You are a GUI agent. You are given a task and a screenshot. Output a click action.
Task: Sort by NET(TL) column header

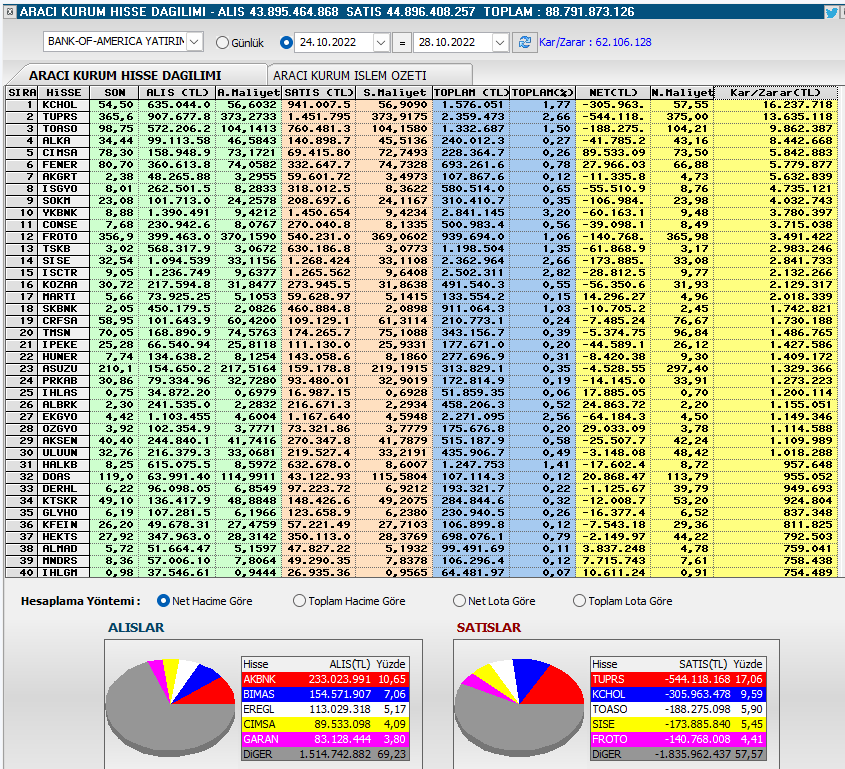click(x=613, y=93)
